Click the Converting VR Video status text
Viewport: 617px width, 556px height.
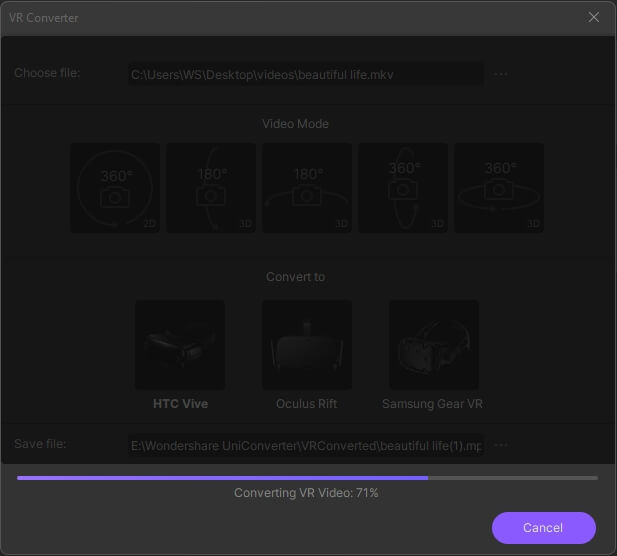click(x=306, y=493)
